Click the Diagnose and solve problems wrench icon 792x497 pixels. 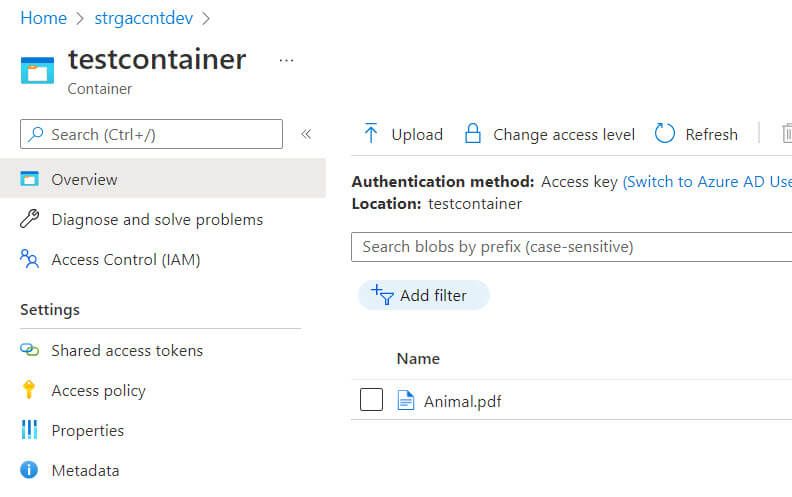click(x=29, y=219)
